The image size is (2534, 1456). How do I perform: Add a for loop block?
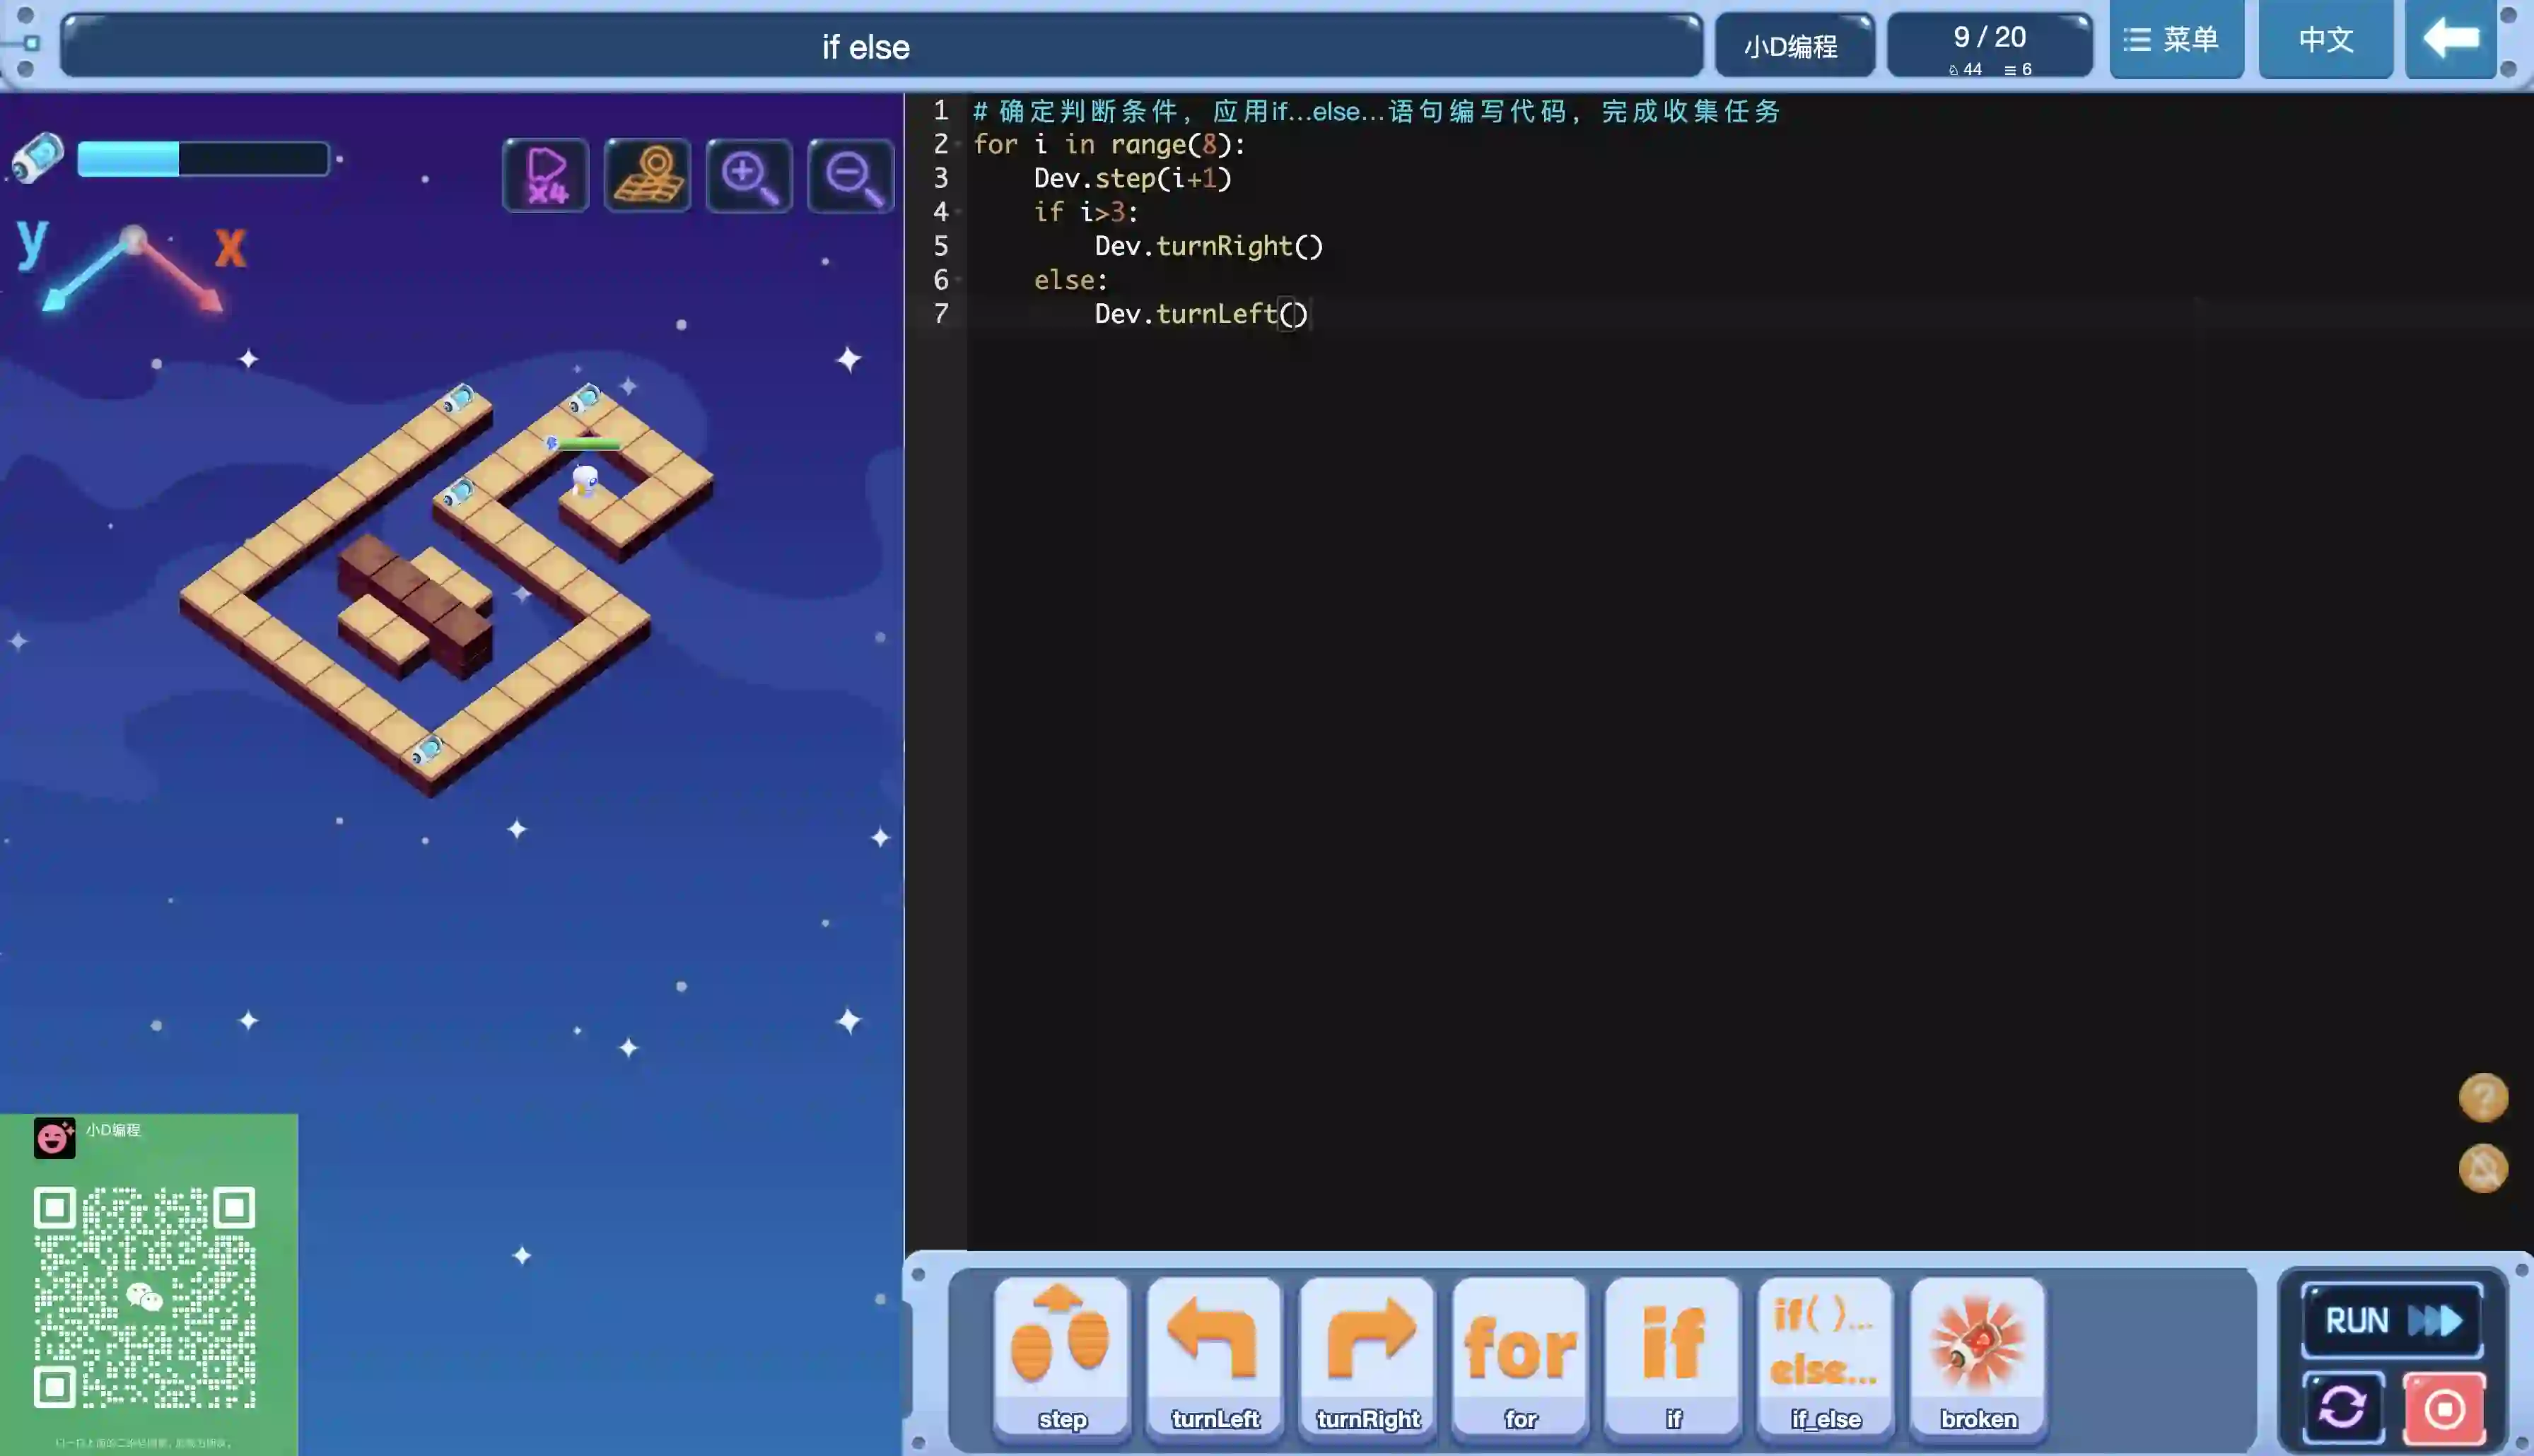point(1520,1354)
